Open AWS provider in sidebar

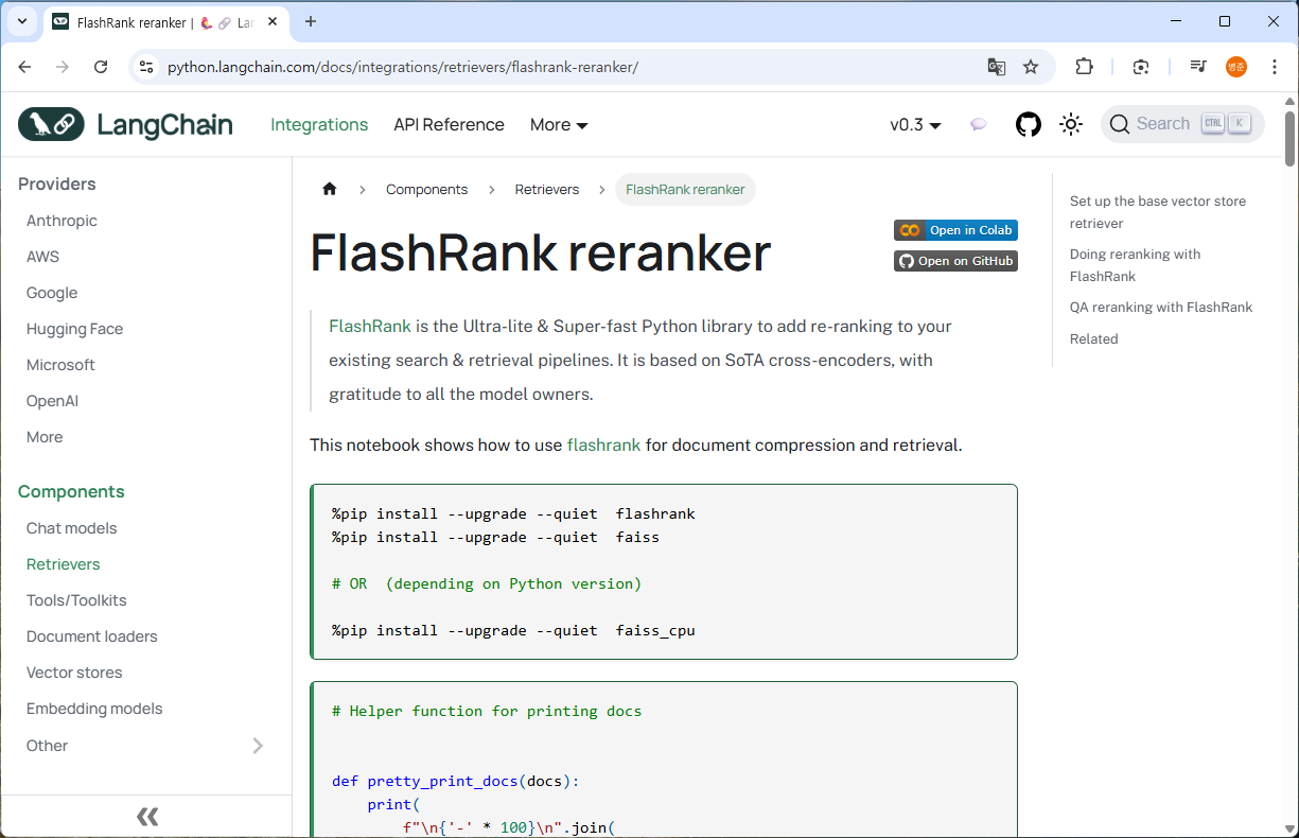tap(43, 256)
